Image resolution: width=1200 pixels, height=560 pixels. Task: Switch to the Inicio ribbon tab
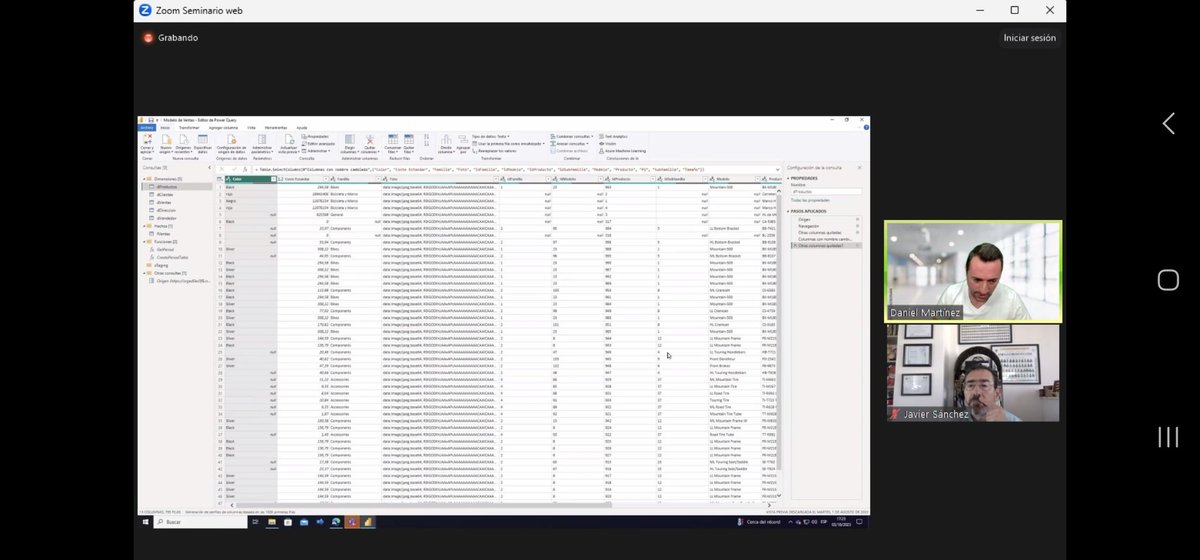pyautogui.click(x=165, y=128)
